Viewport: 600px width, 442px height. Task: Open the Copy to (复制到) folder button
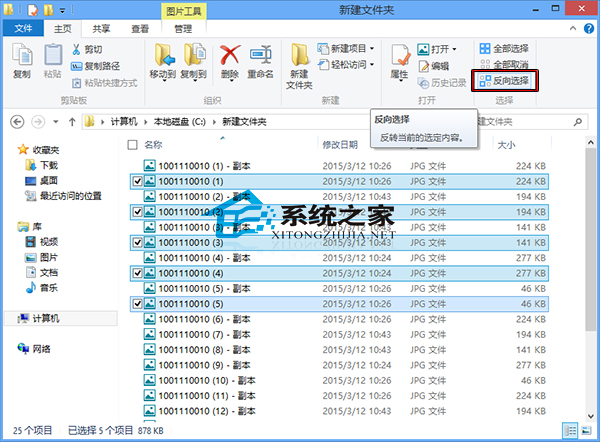194,61
